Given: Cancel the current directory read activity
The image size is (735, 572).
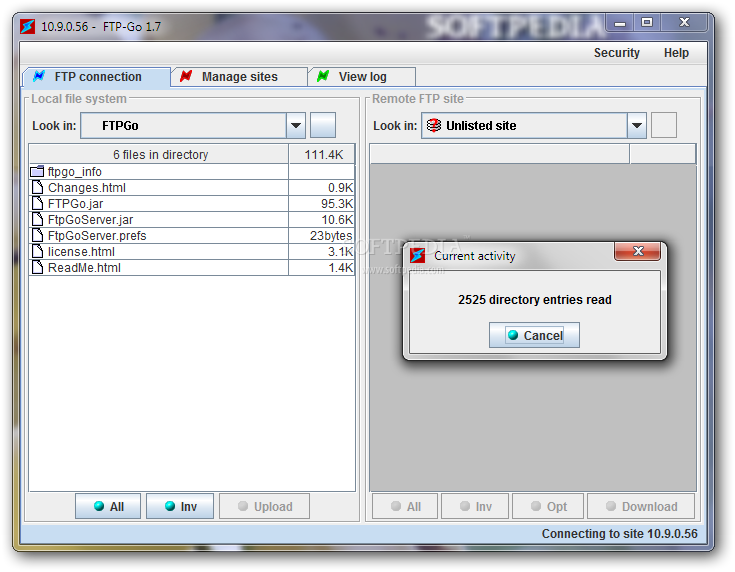Looking at the screenshot, I should pyautogui.click(x=534, y=335).
